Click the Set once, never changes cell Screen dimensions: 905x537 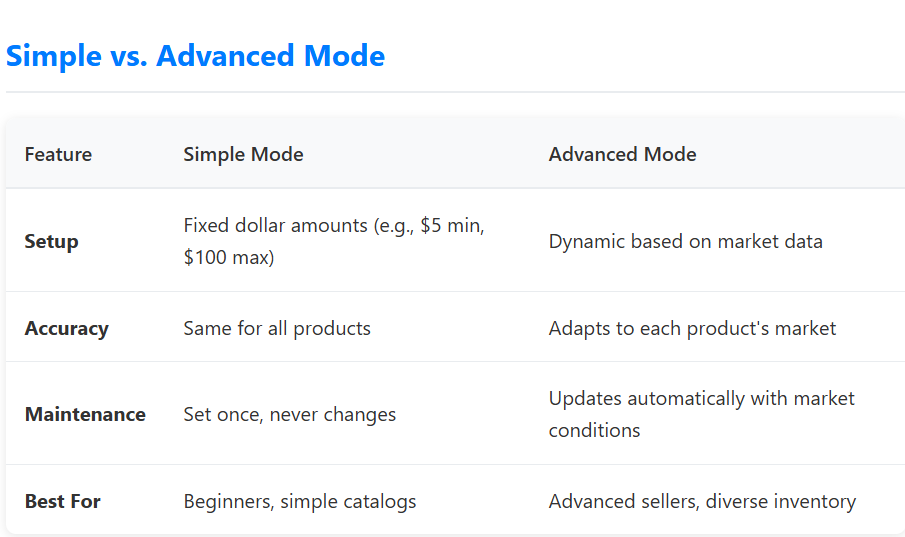pos(290,414)
